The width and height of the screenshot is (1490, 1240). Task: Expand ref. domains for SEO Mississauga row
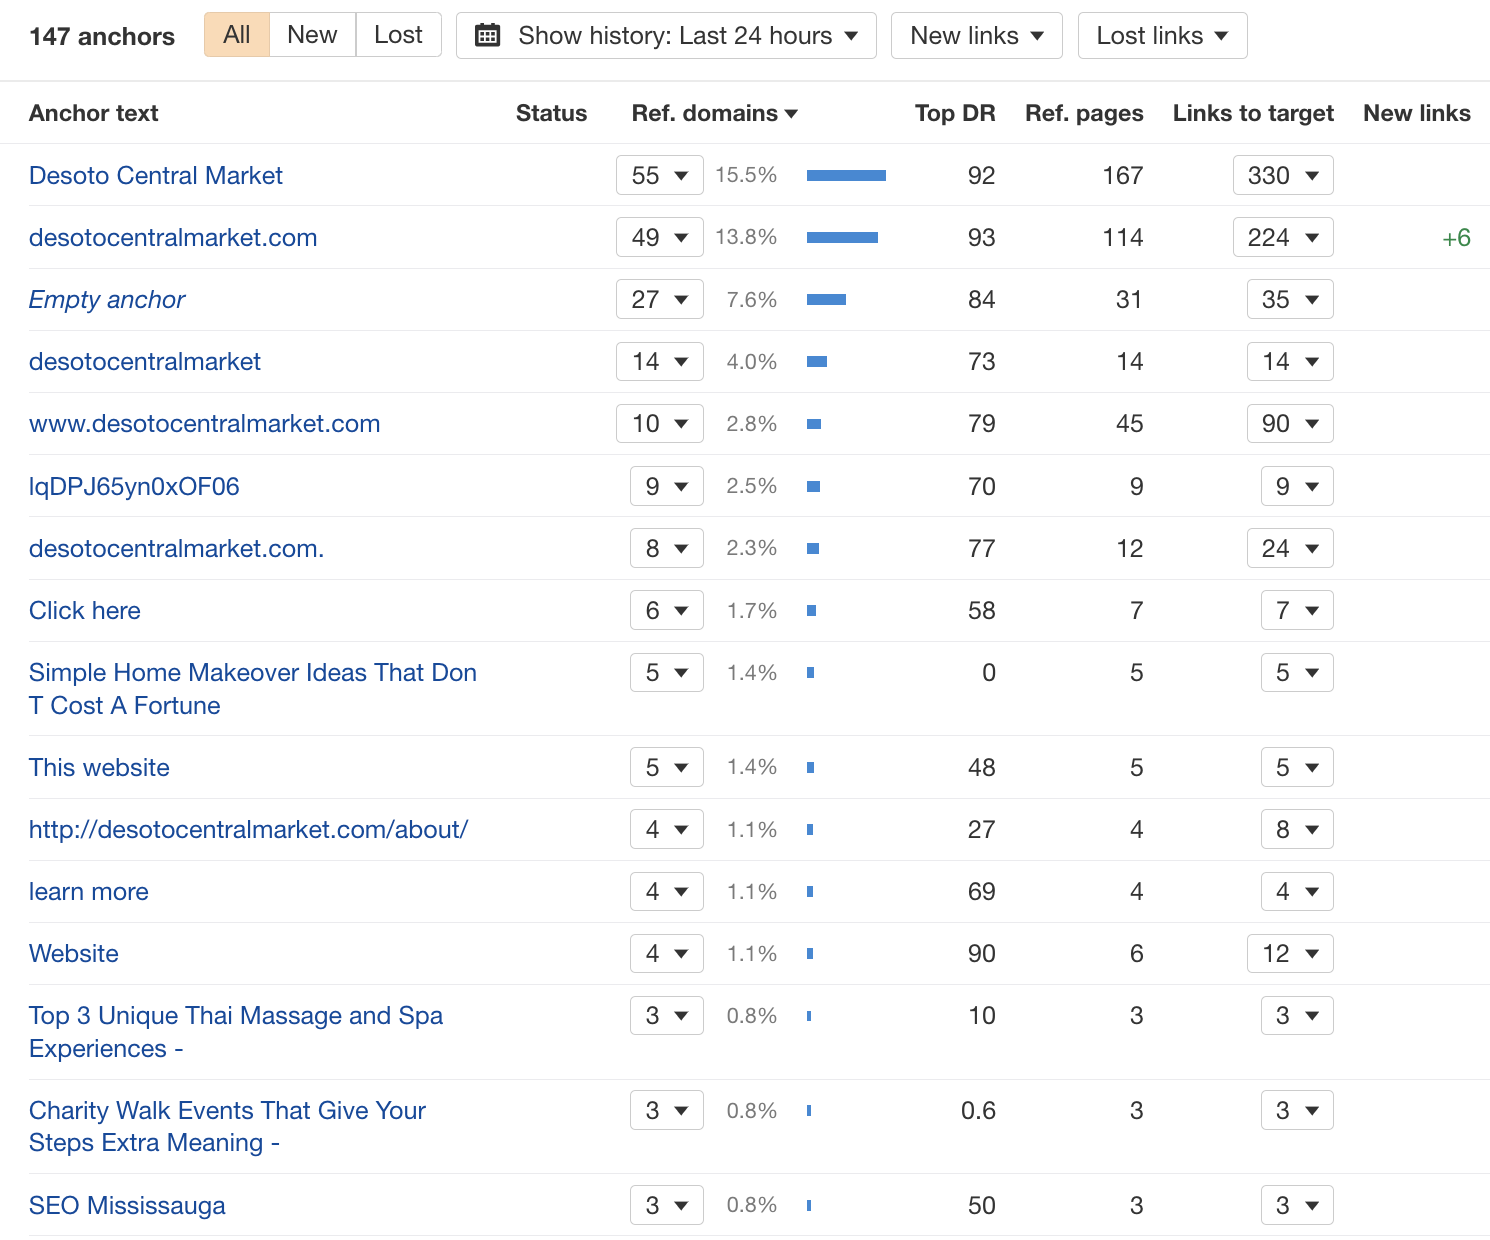667,1205
